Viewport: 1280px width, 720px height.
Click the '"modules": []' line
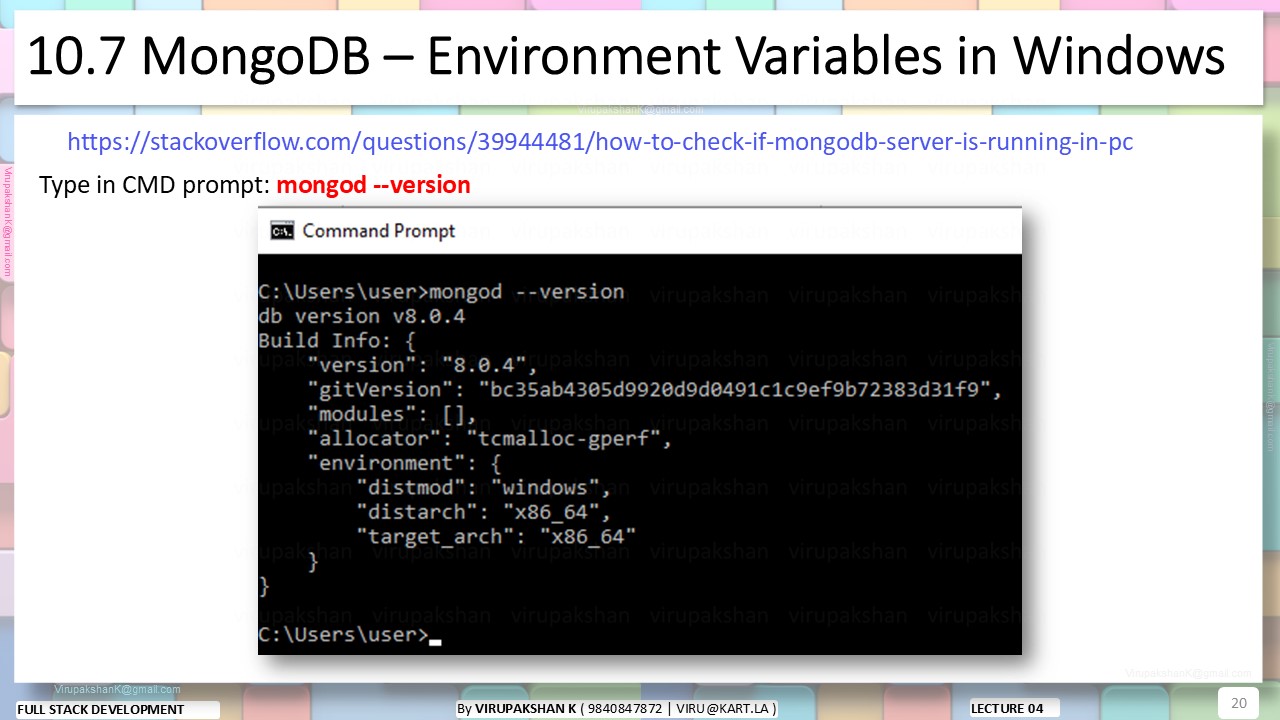click(393, 414)
